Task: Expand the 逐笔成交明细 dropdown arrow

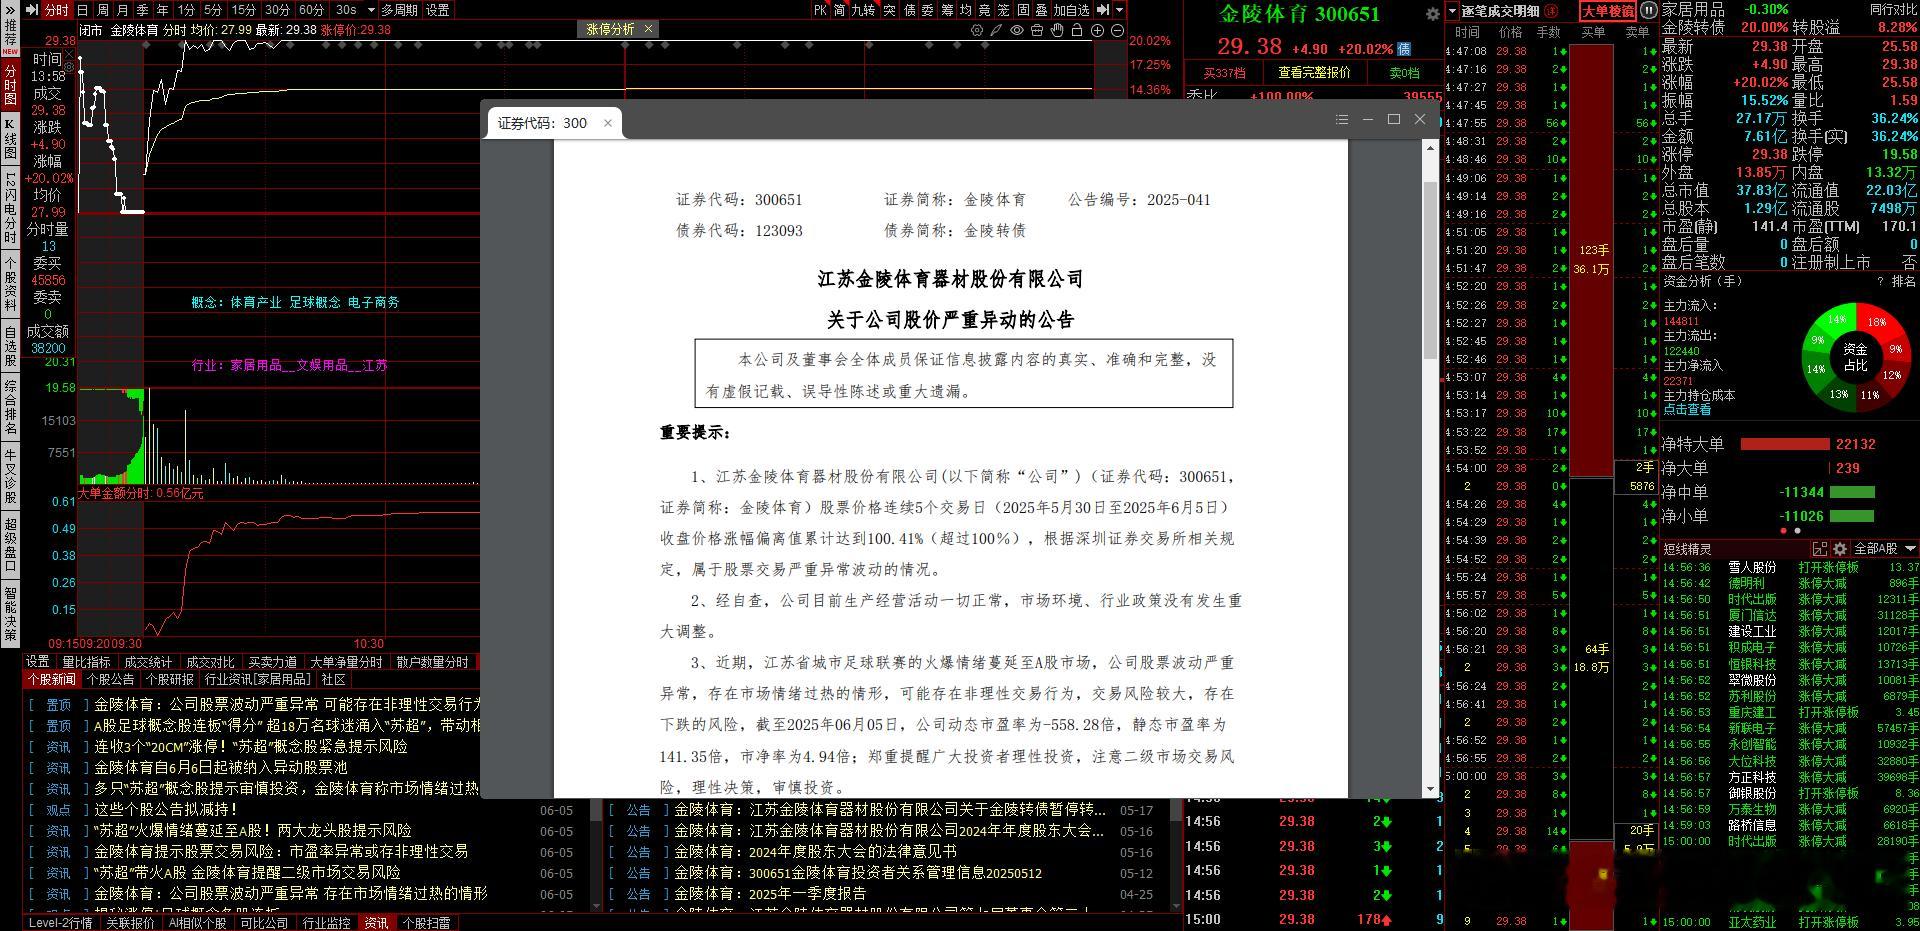Action: (1453, 11)
